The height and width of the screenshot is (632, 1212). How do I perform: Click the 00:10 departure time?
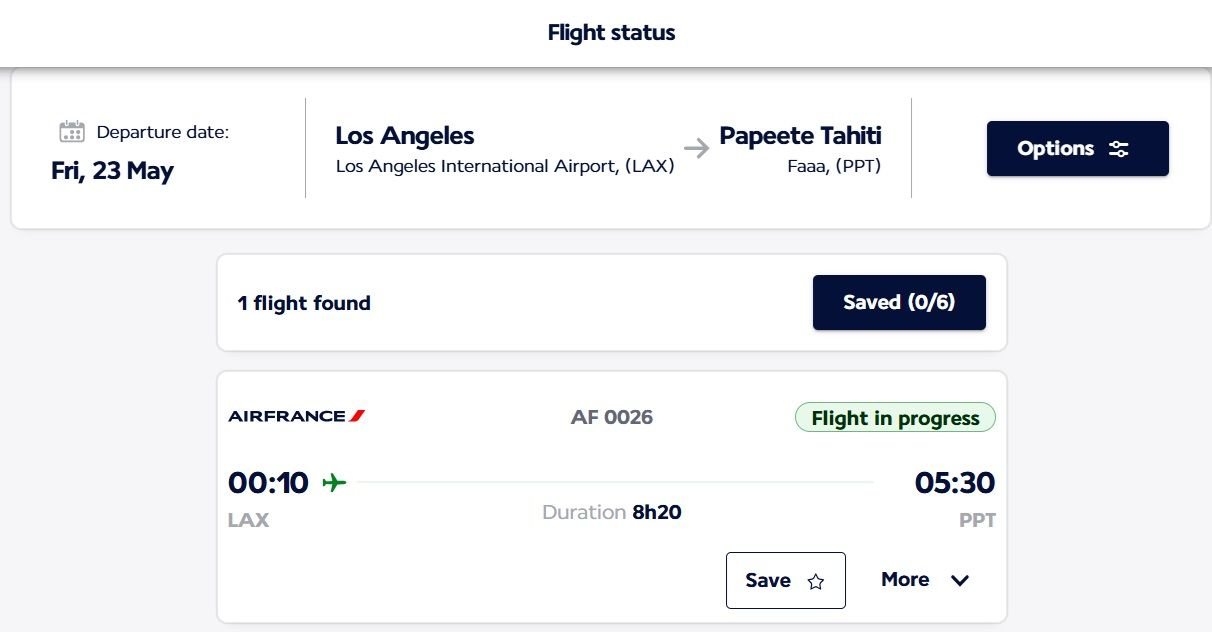click(268, 483)
